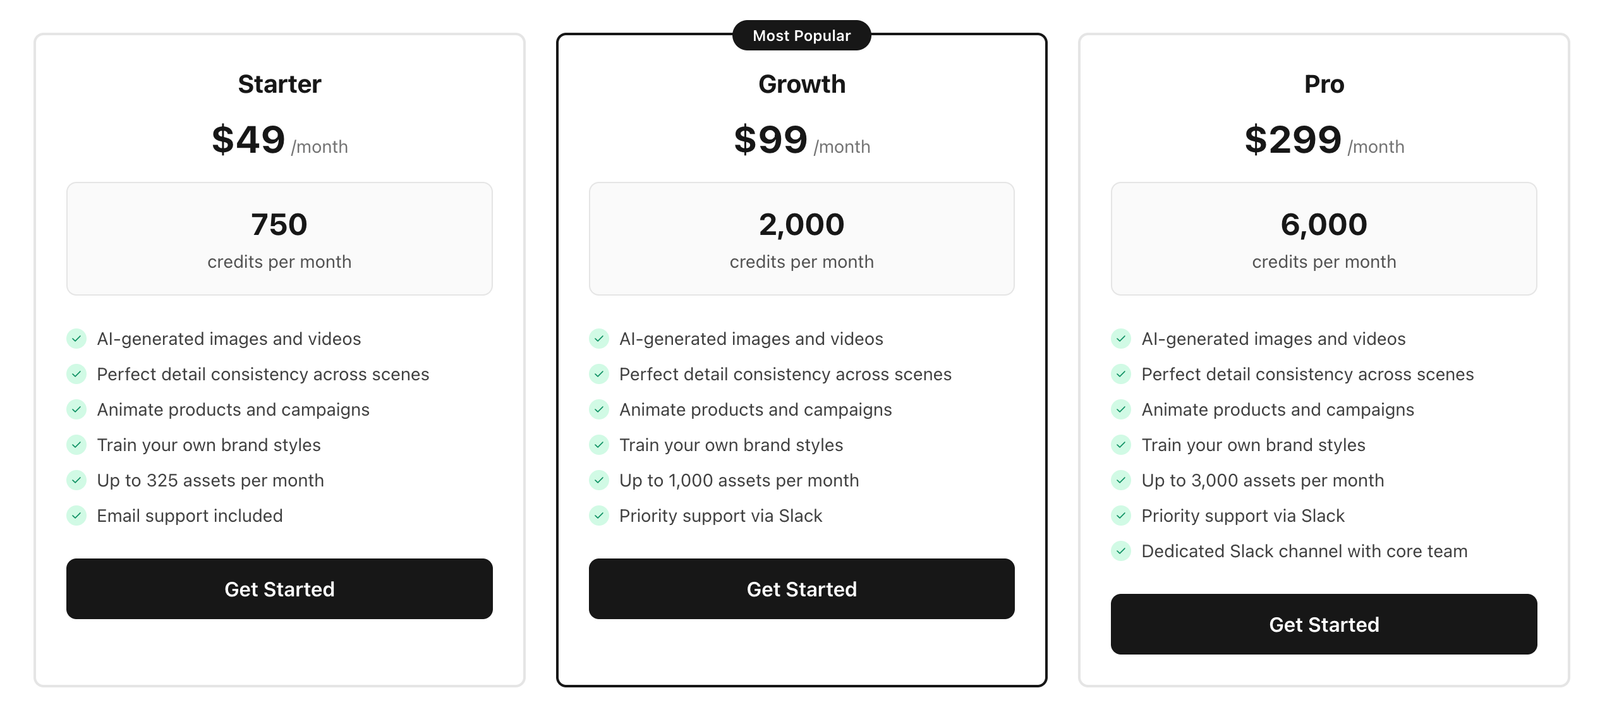This screenshot has width=1600, height=710.
Task: Click the checkmark beside Priority support via Slack on Growth
Action: [x=599, y=516]
